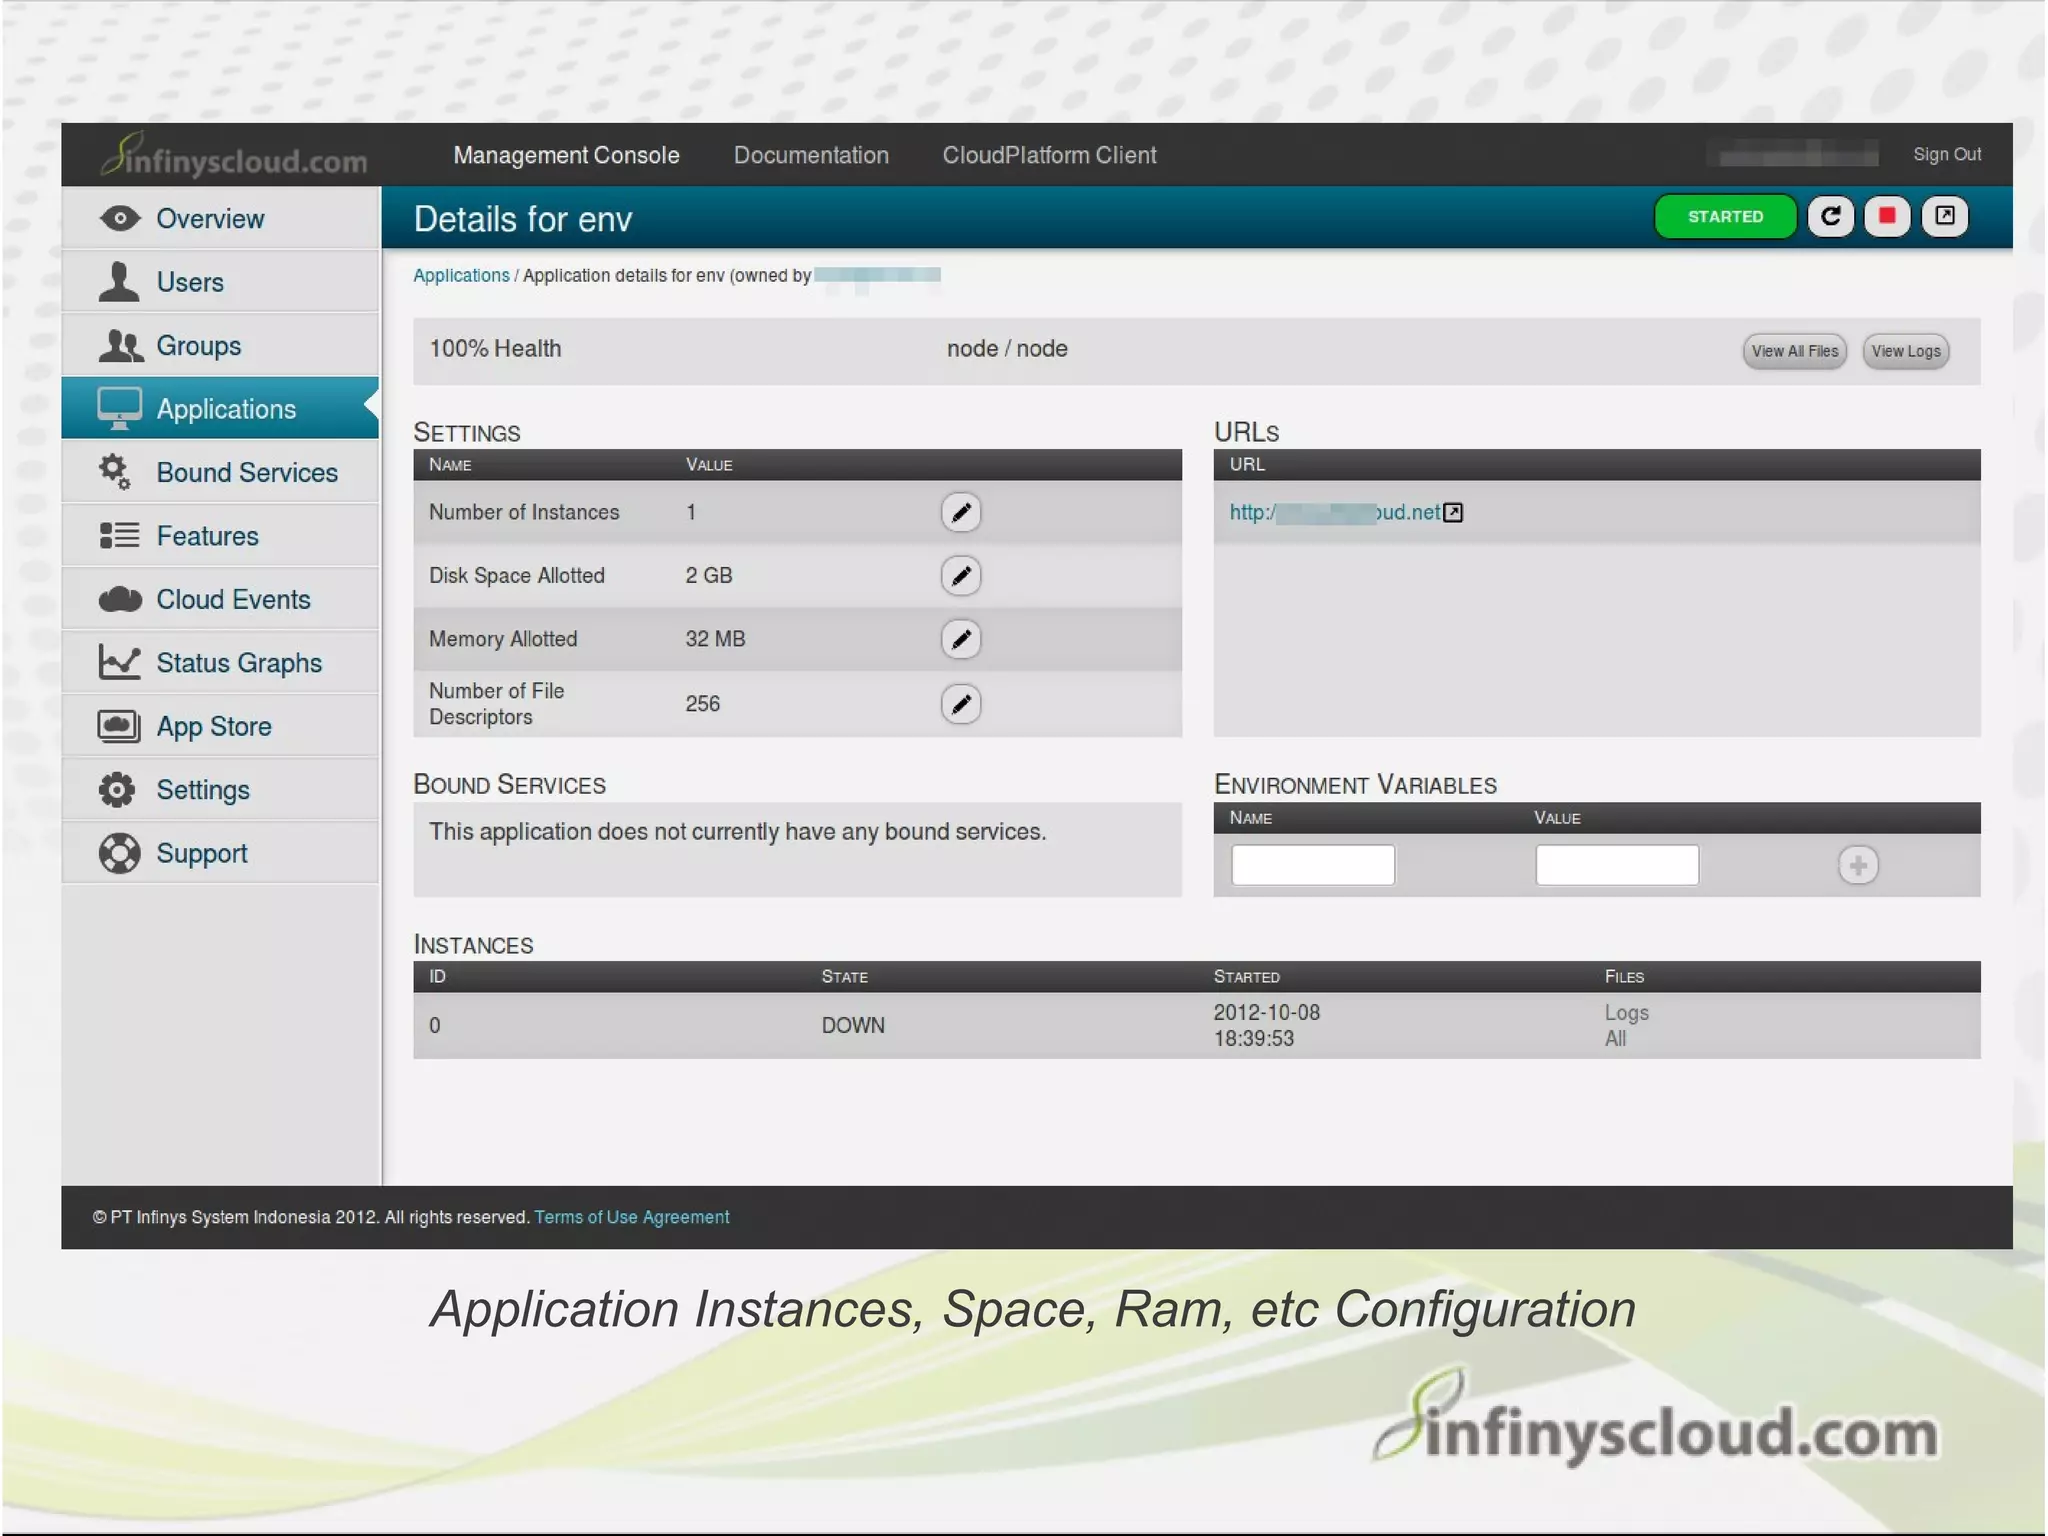2048x1536 pixels.
Task: Click the restart application icon
Action: click(1830, 217)
